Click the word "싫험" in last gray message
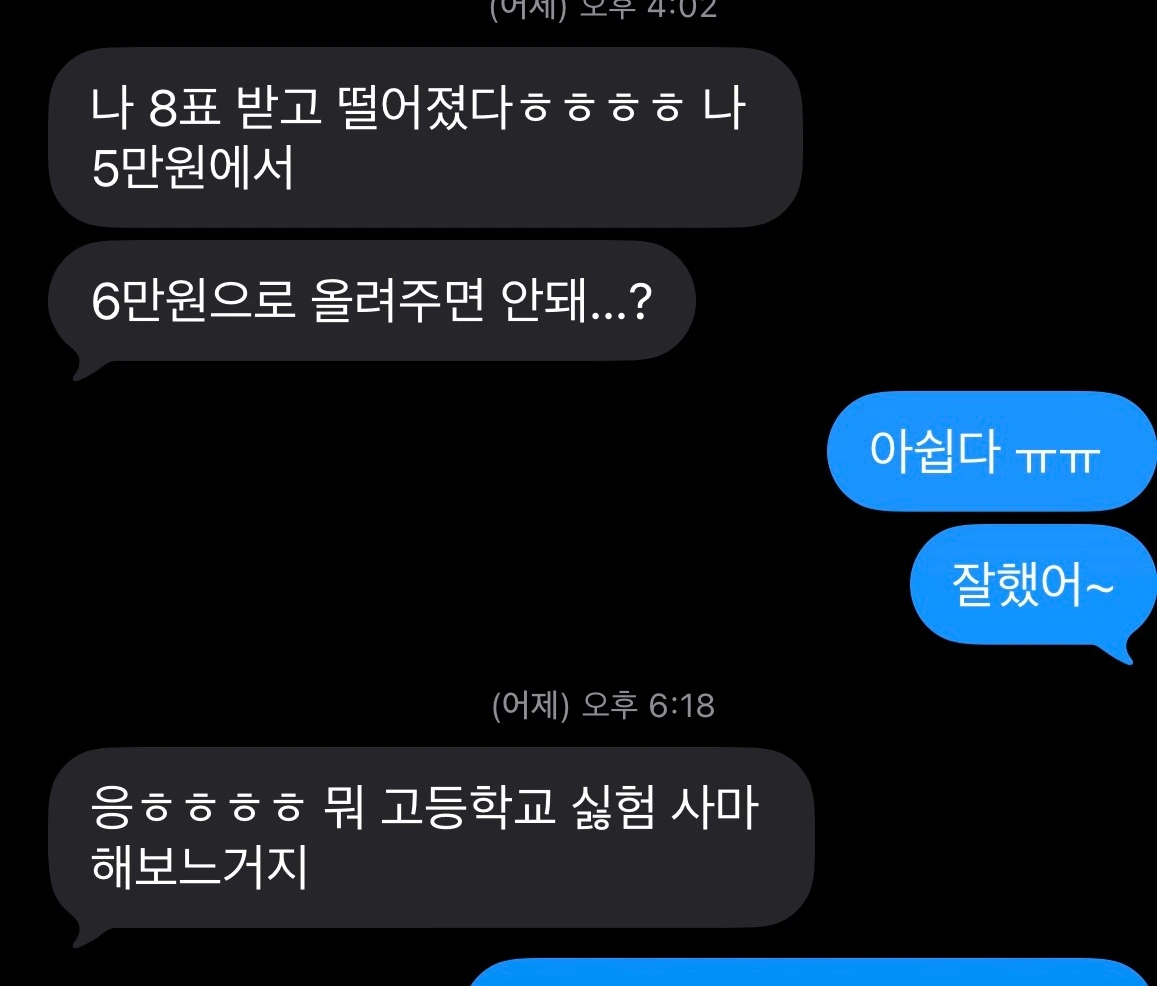 pos(614,807)
